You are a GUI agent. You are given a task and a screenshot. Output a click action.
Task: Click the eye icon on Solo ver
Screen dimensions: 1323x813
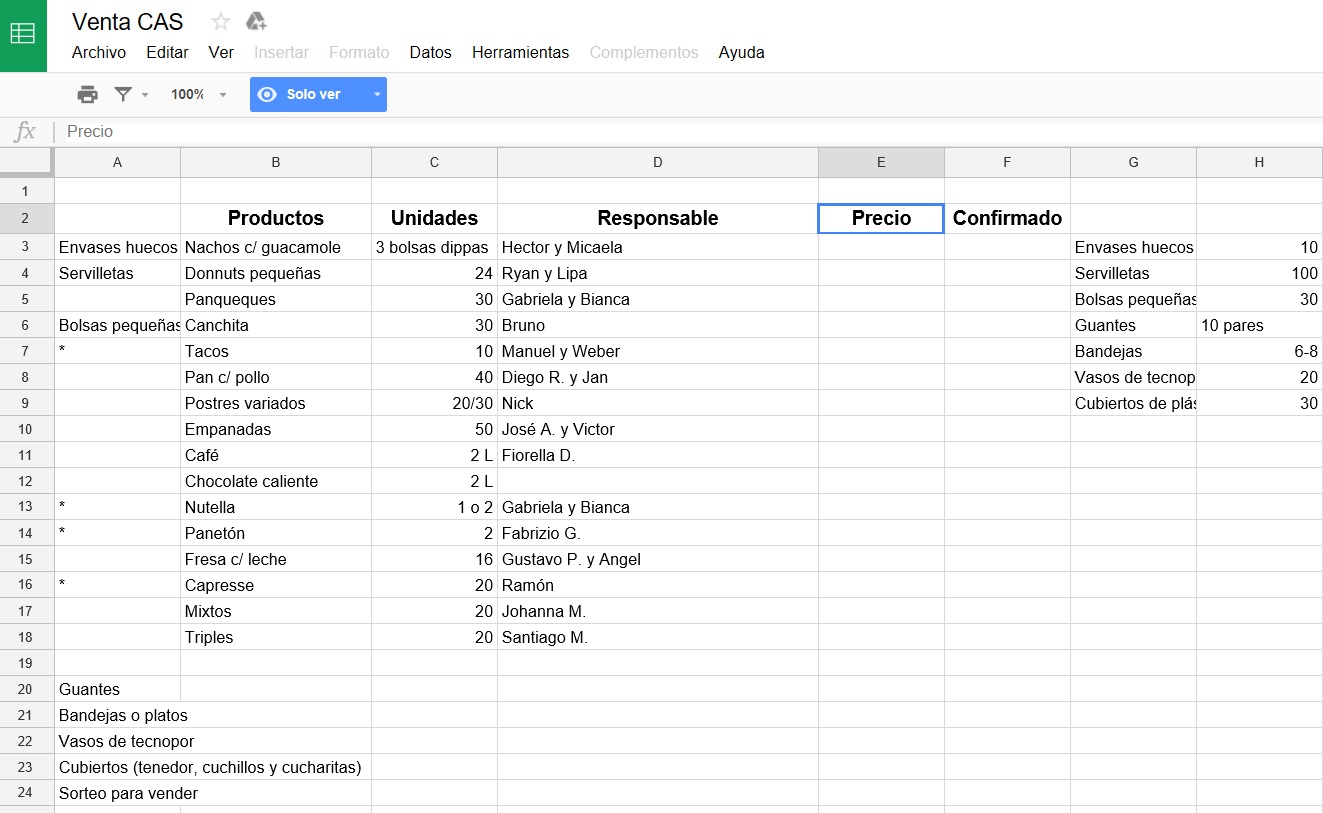(x=267, y=95)
